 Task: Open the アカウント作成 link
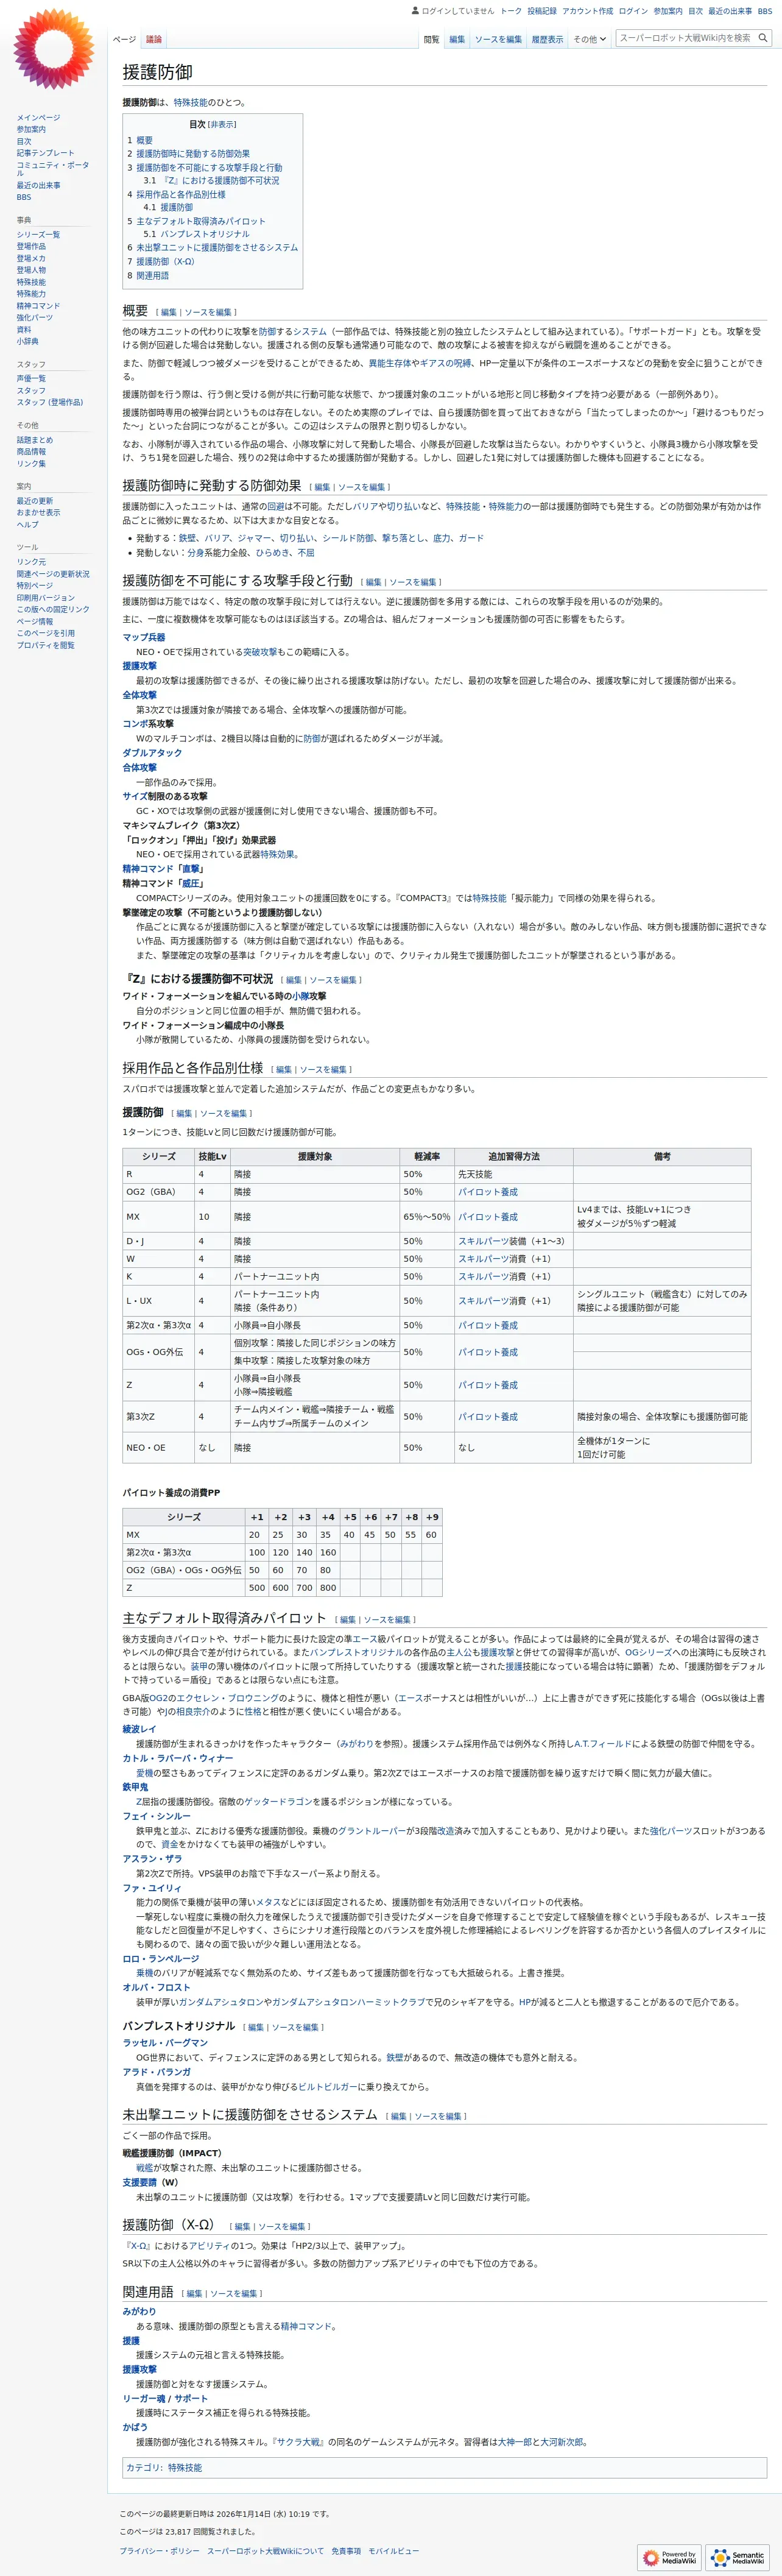588,11
